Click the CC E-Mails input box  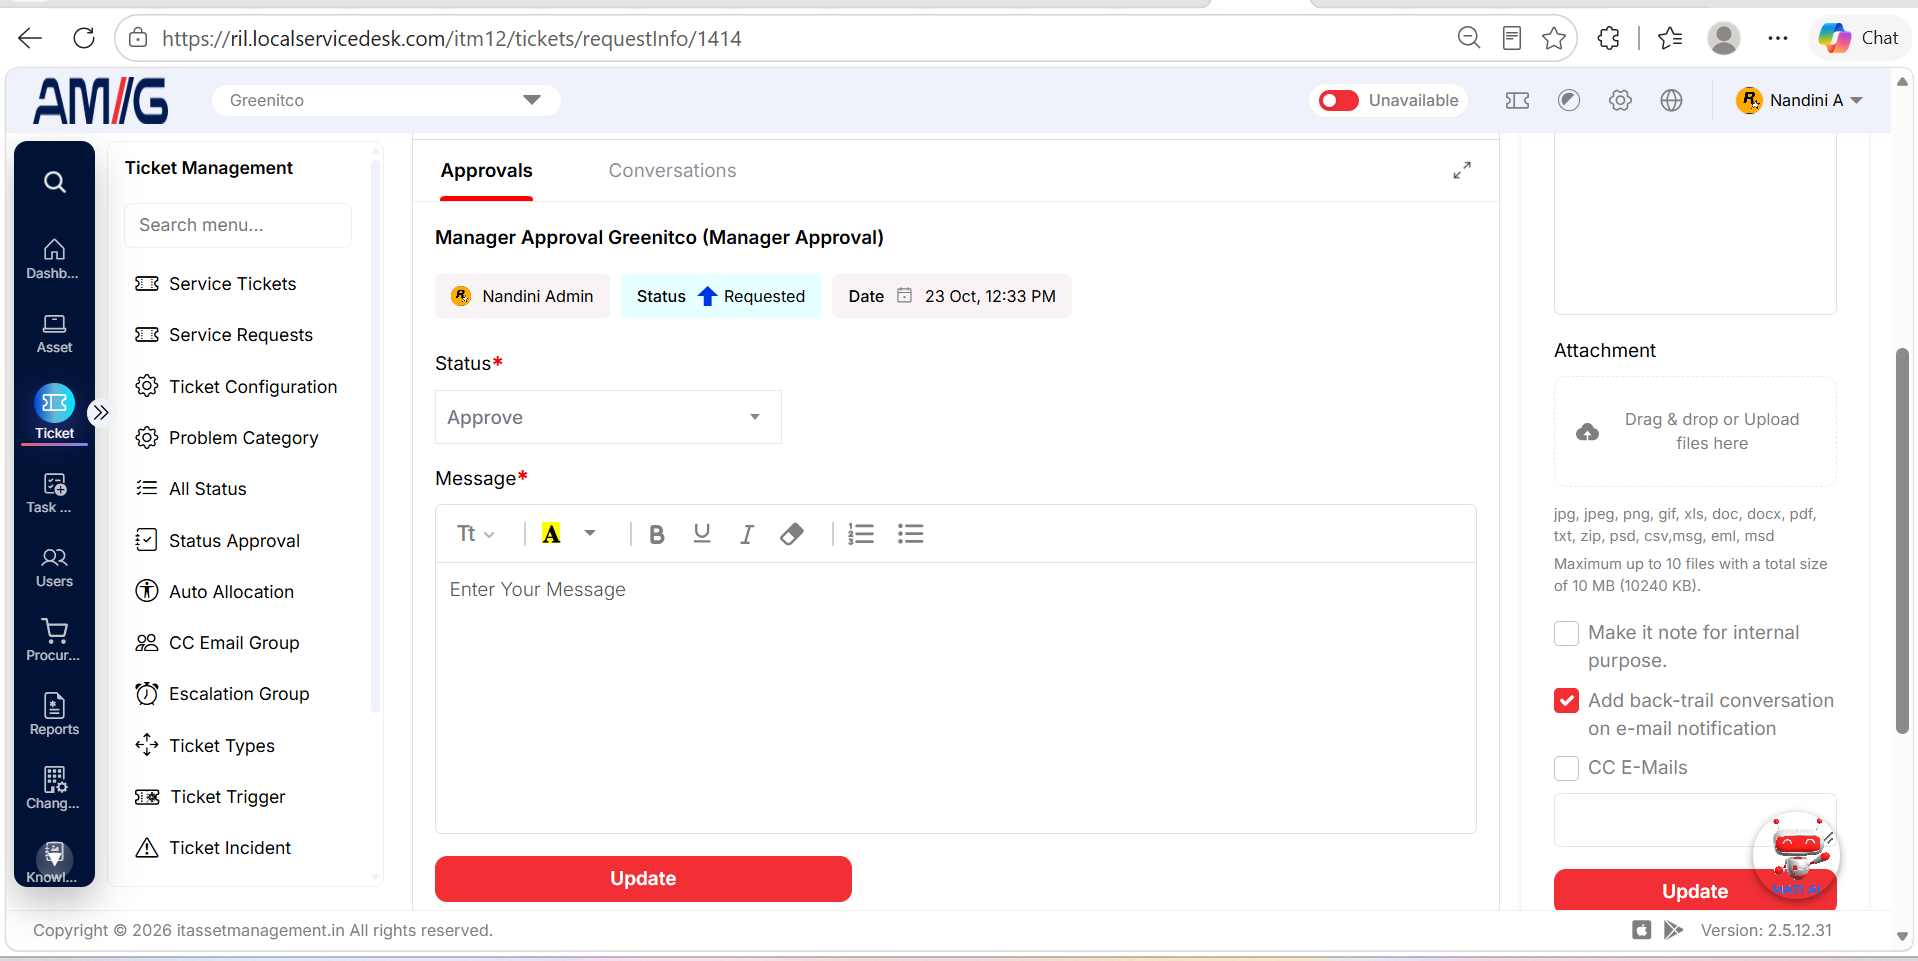pos(1695,820)
